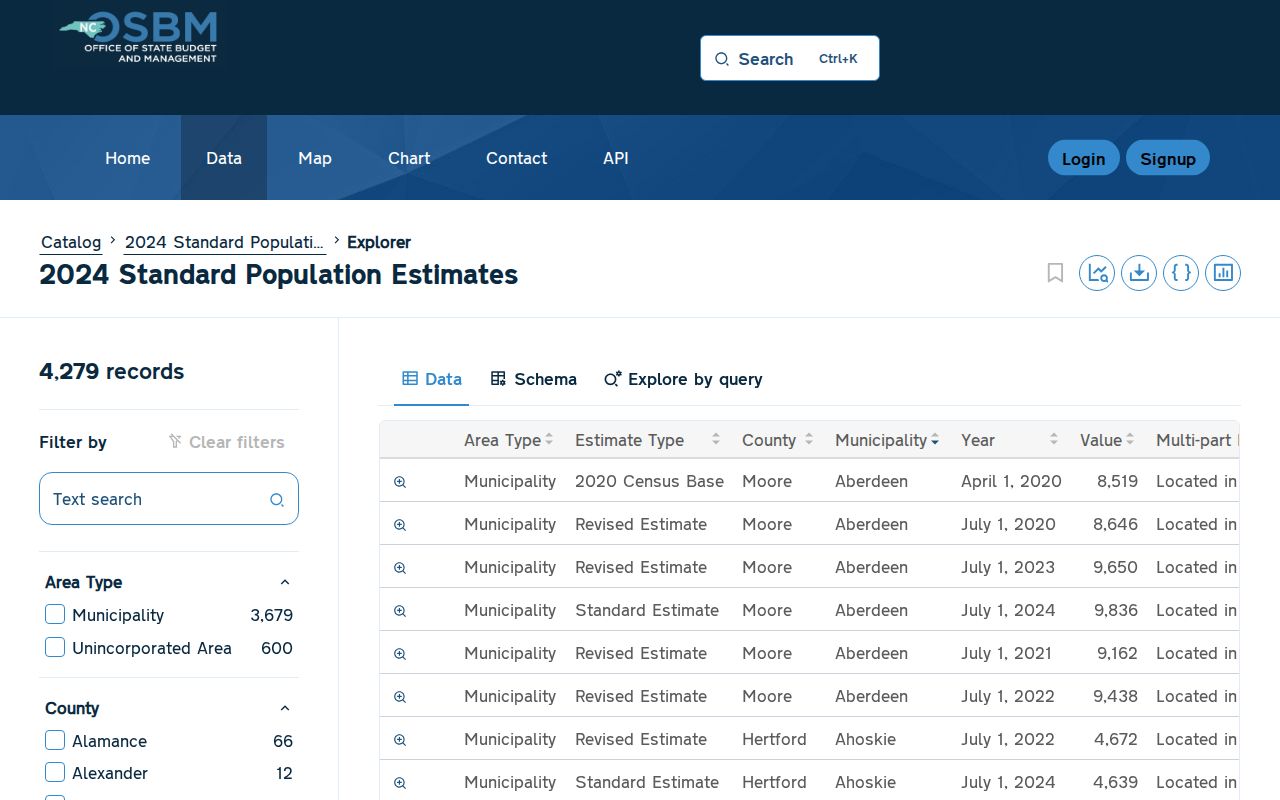View details of Aberdeen July 1, 2023 row
The width and height of the screenshot is (1280, 800).
point(400,568)
